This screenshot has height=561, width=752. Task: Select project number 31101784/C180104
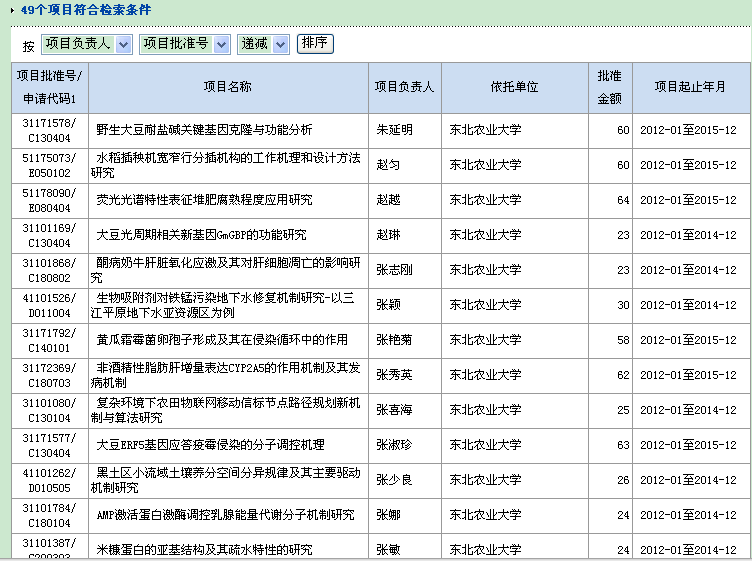point(49,515)
